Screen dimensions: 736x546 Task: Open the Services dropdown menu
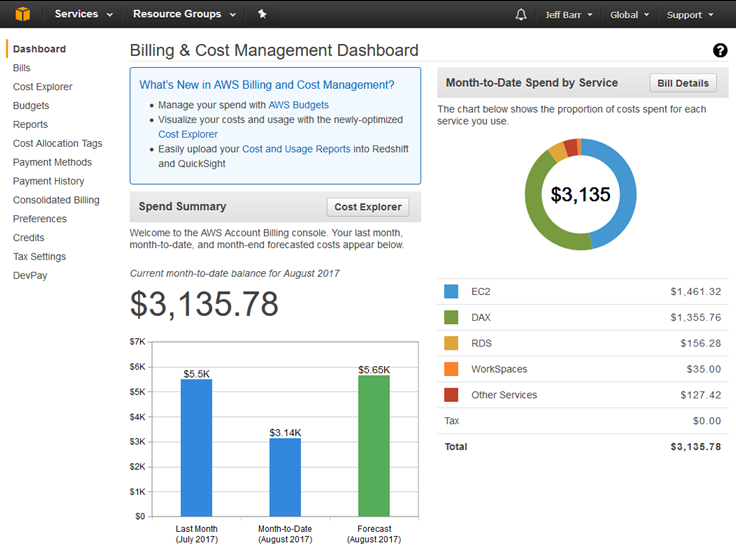(x=83, y=15)
